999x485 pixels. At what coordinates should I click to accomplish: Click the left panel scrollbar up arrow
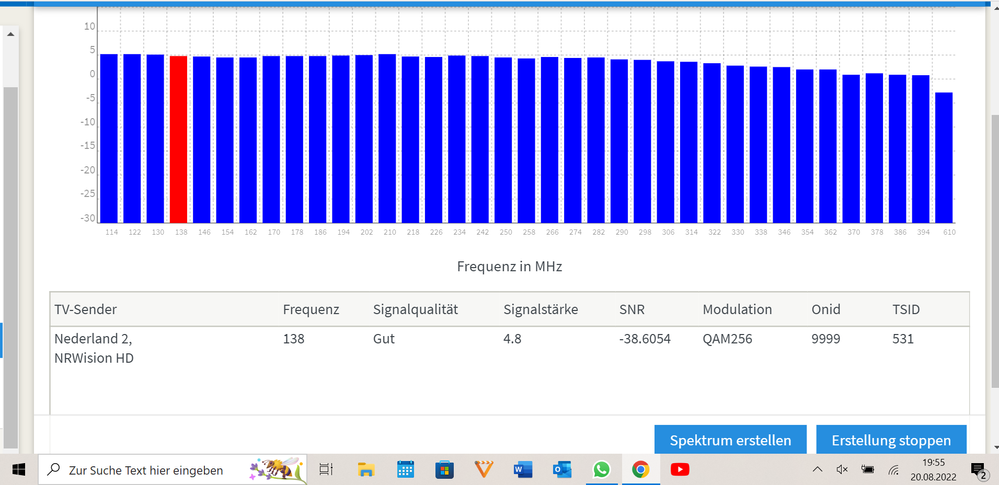point(10,35)
